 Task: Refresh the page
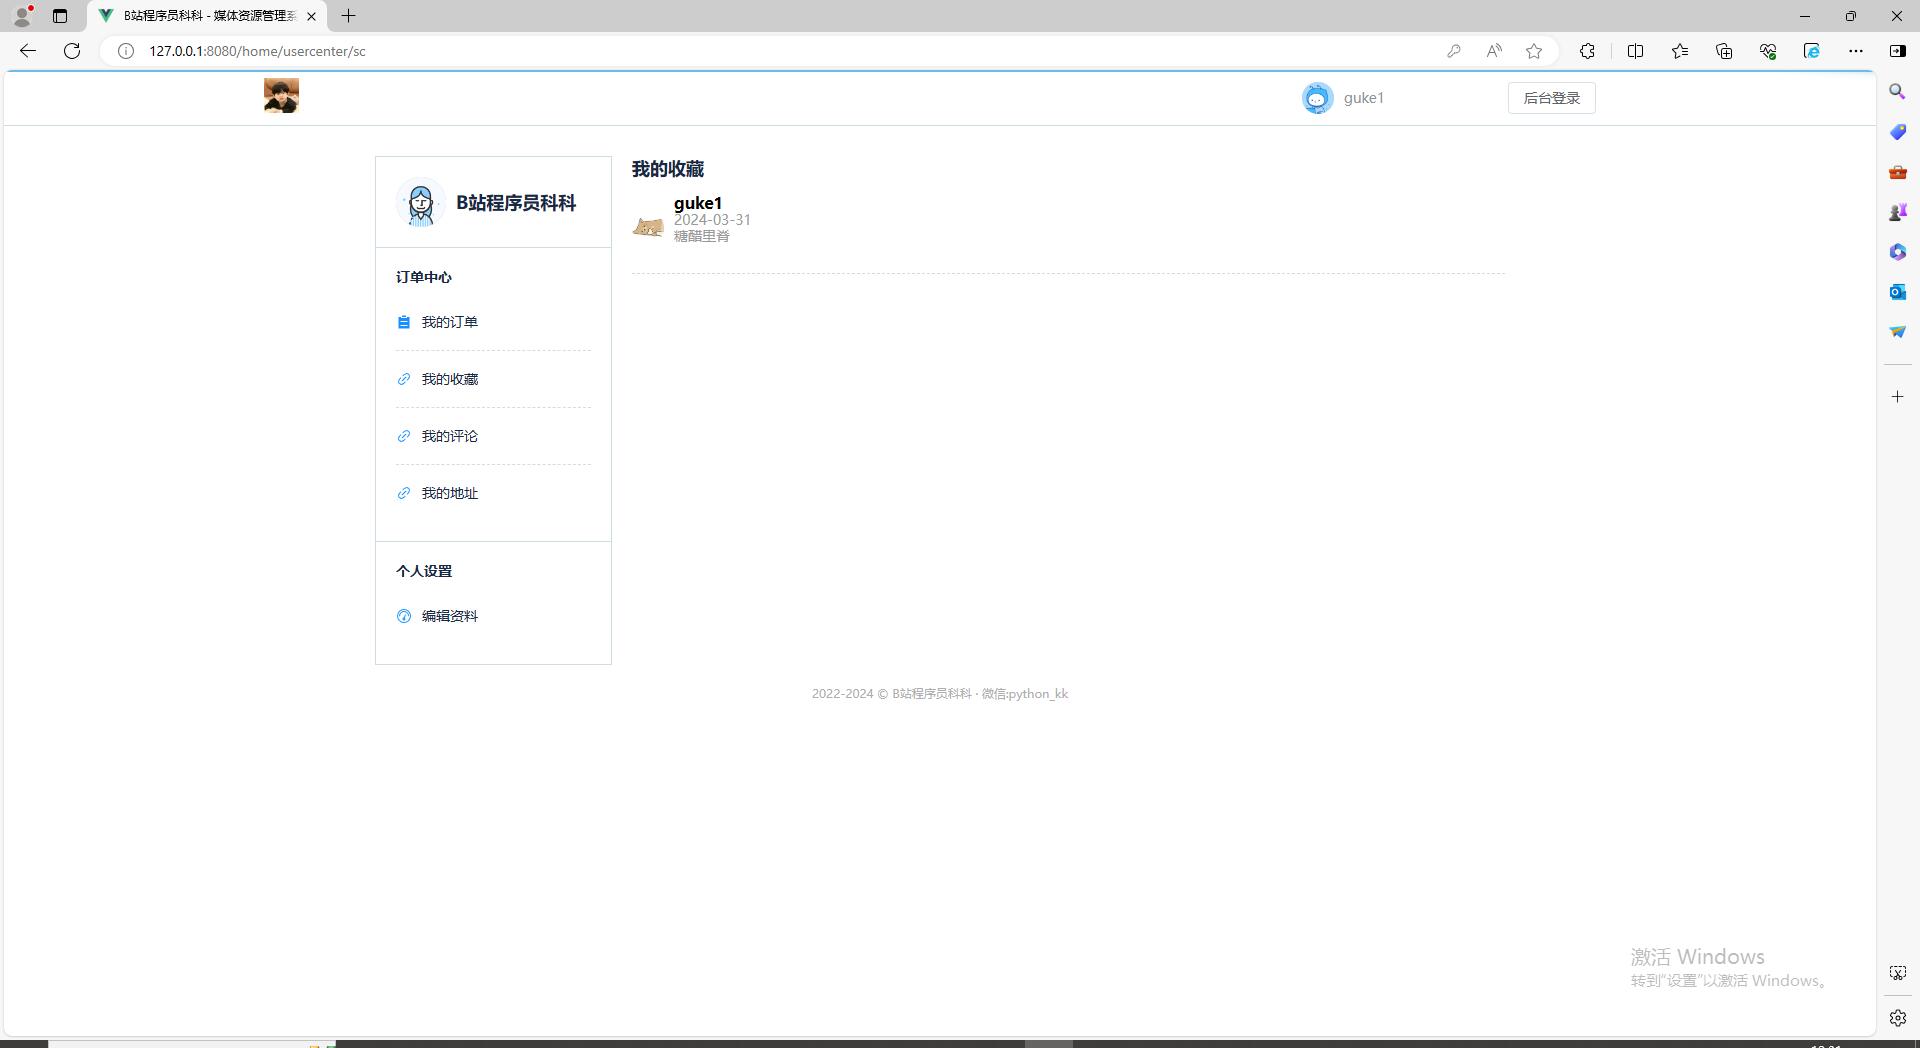[x=72, y=51]
